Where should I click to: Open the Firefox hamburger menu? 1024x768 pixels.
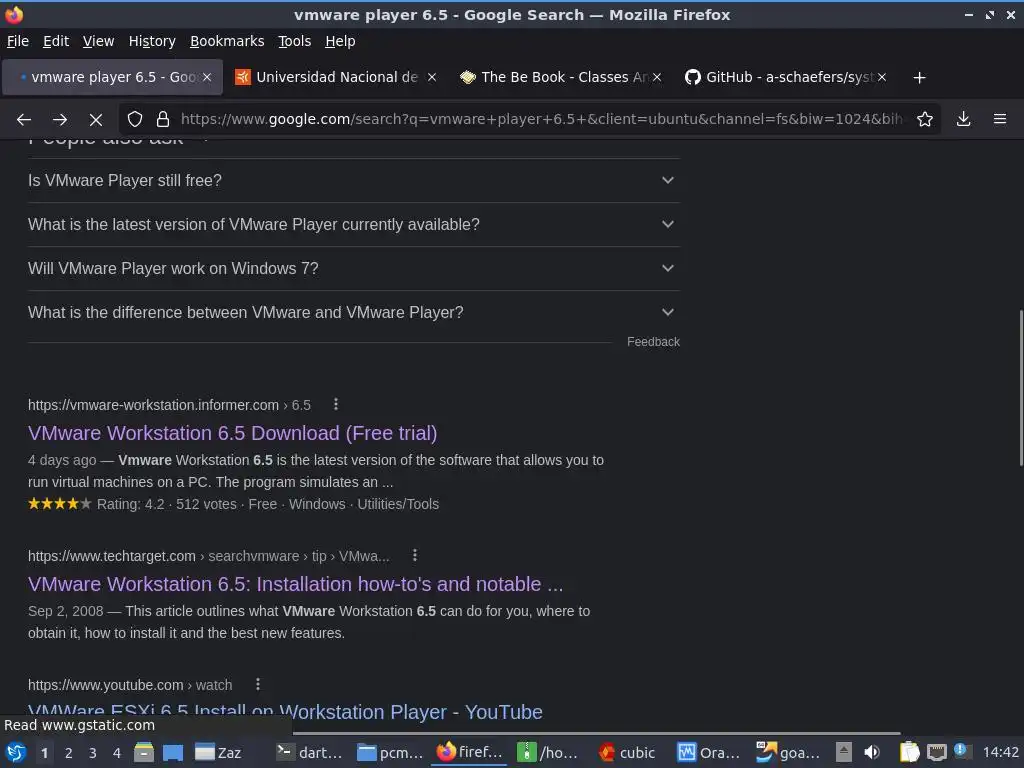coord(999,119)
